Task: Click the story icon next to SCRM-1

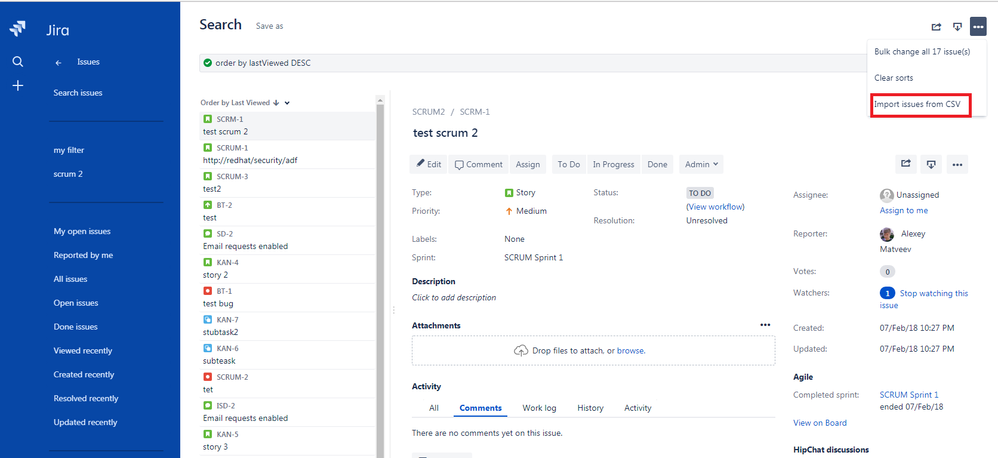Action: [207, 119]
